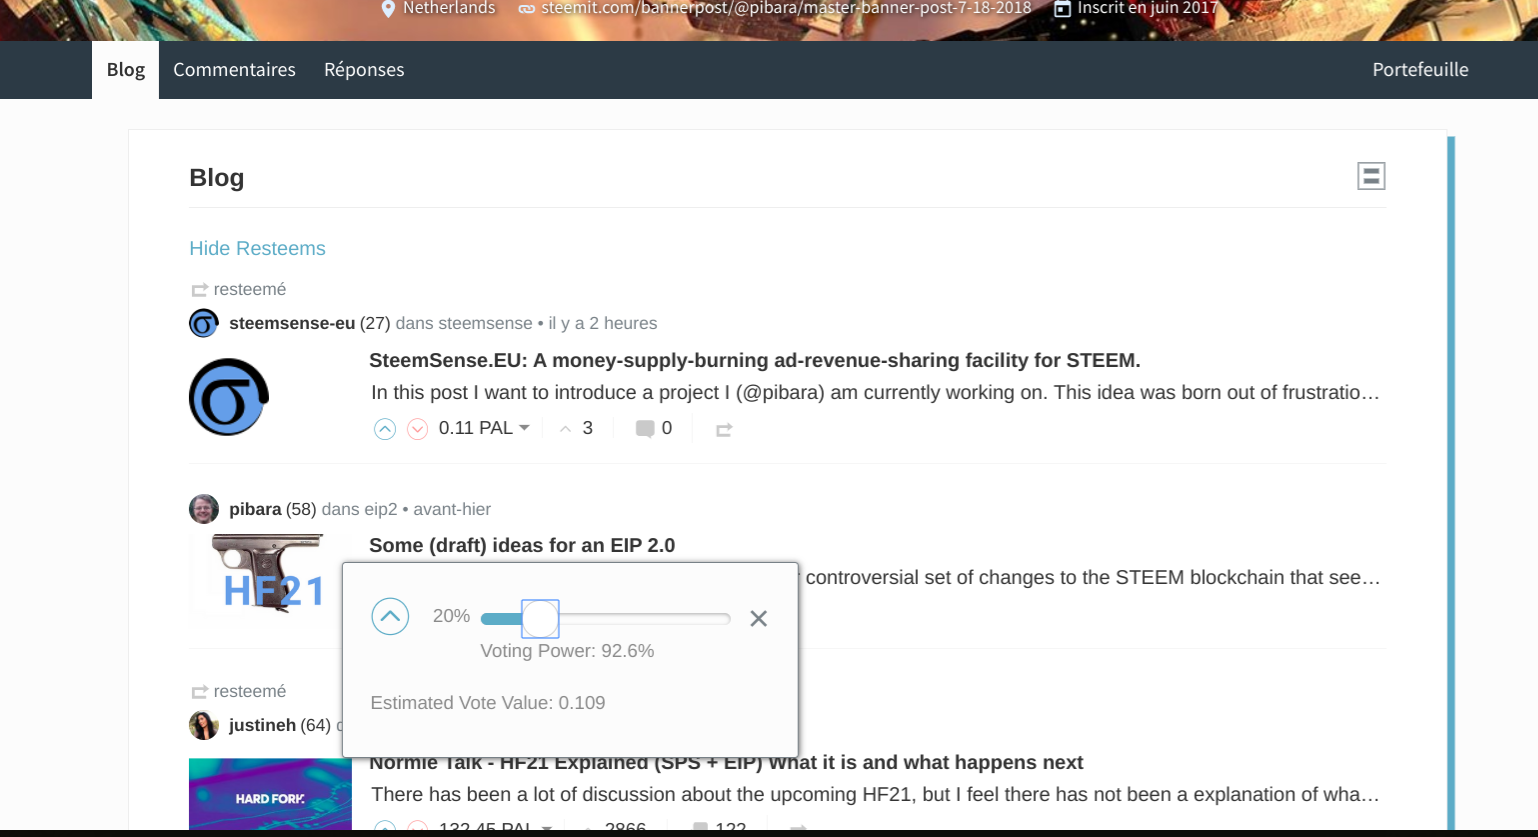Open the Portefeuille wallet tab
1538x837 pixels.
[x=1420, y=70]
